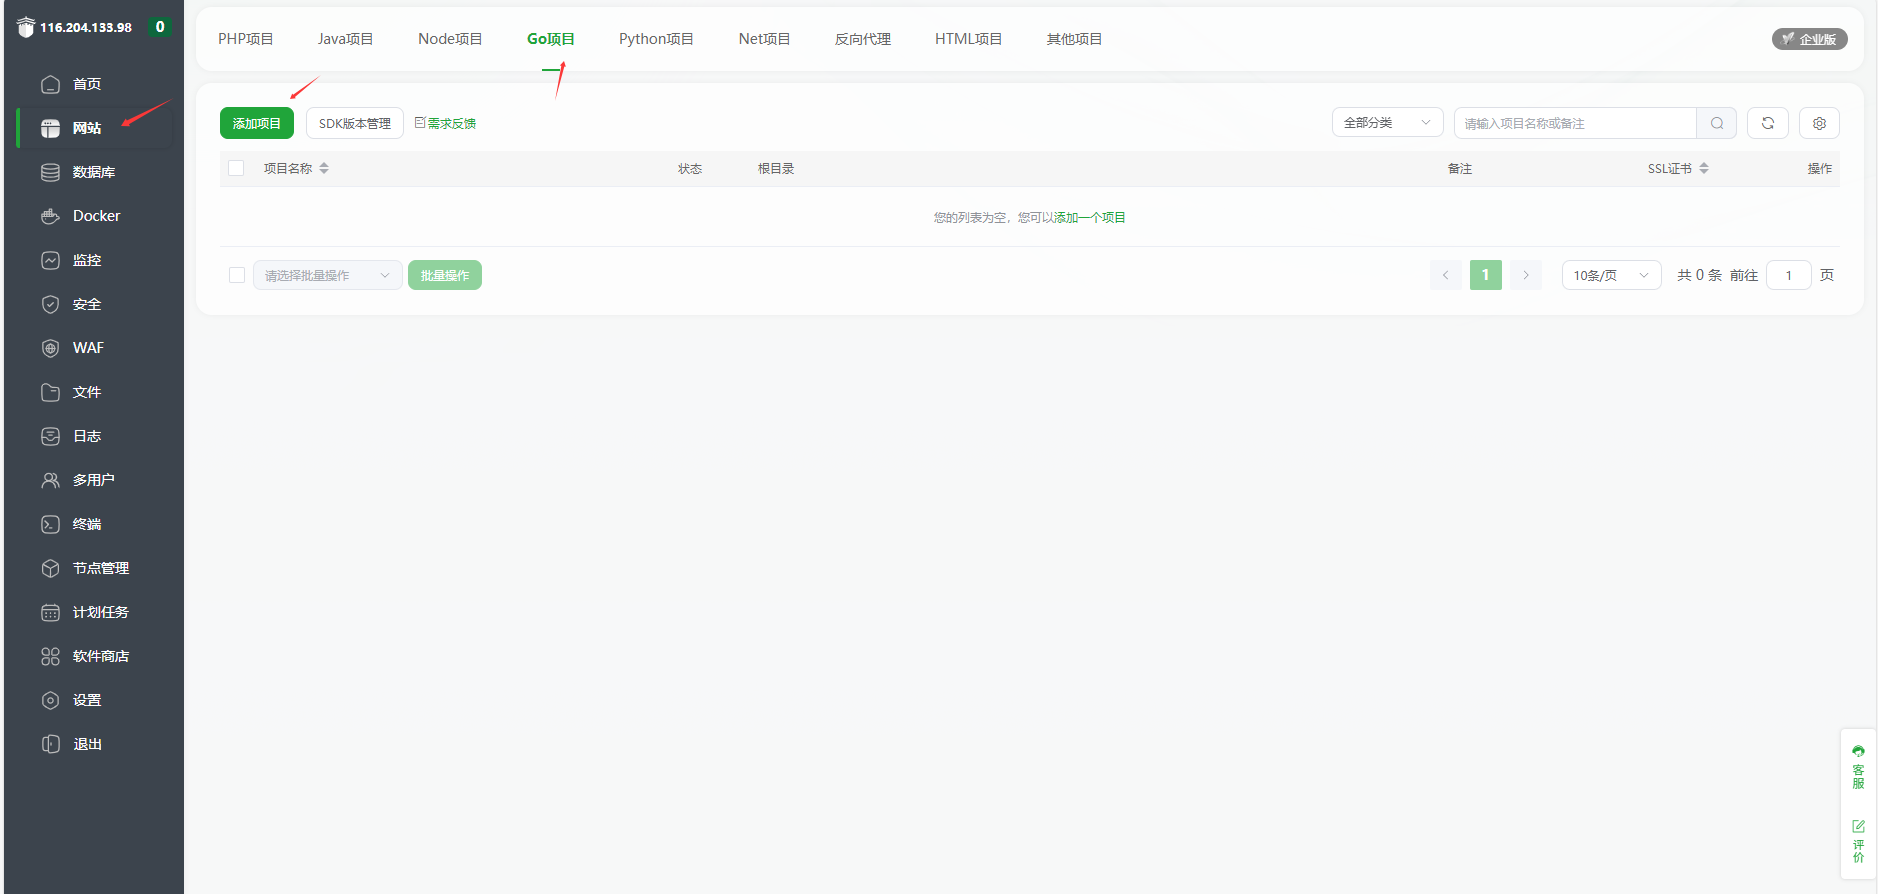Click the Docker icon in sidebar

coord(50,216)
